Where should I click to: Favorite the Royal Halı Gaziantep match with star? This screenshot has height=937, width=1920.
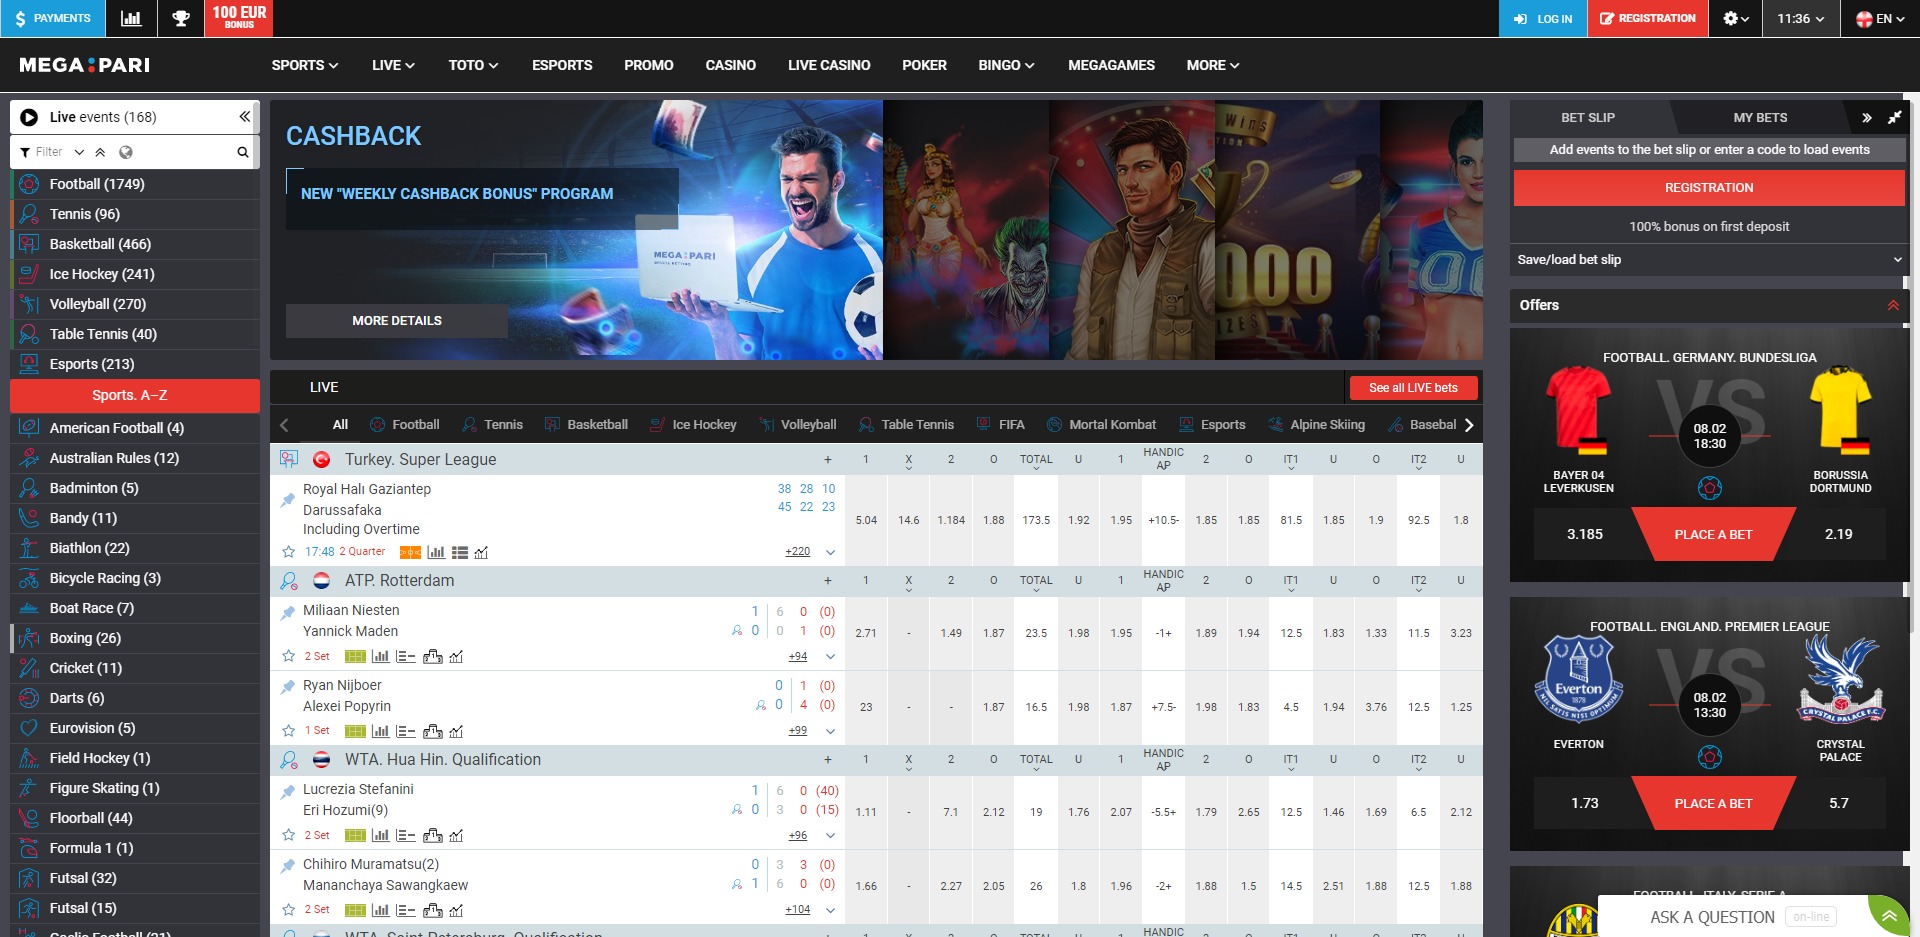pyautogui.click(x=289, y=552)
